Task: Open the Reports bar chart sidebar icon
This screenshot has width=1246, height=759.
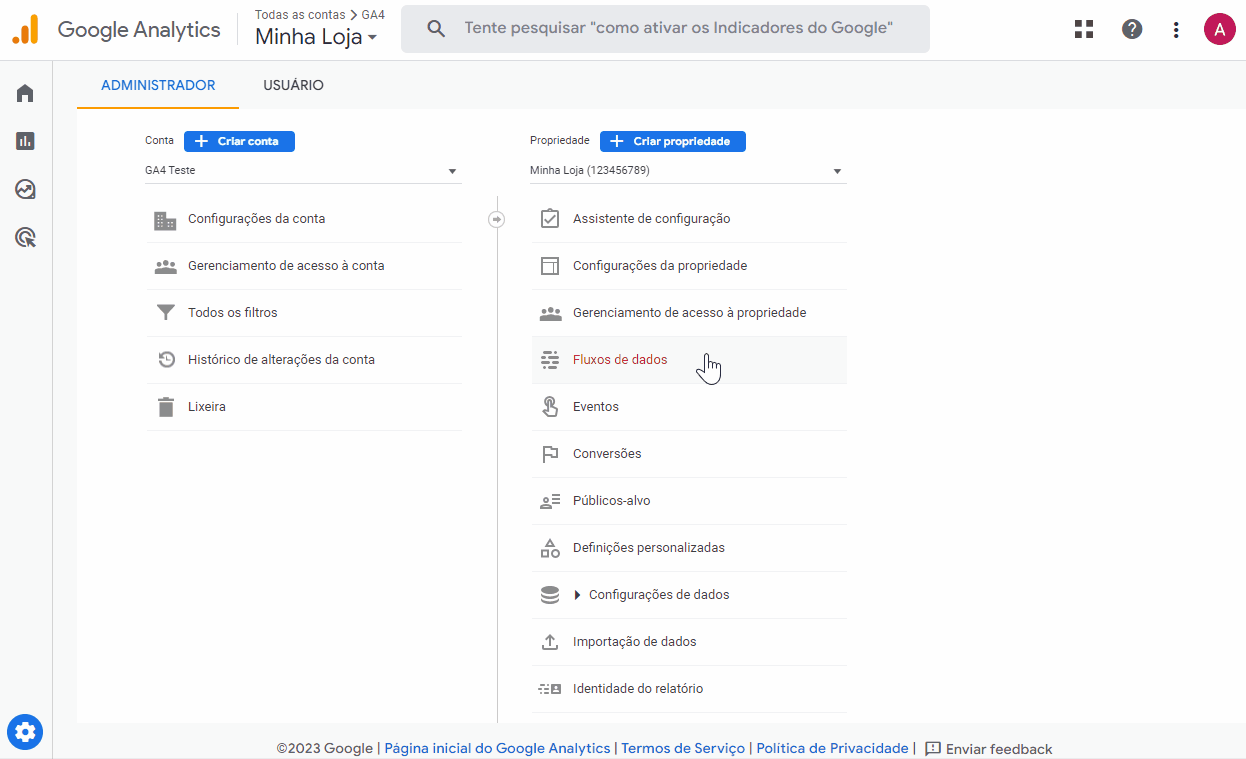Action: click(x=25, y=141)
